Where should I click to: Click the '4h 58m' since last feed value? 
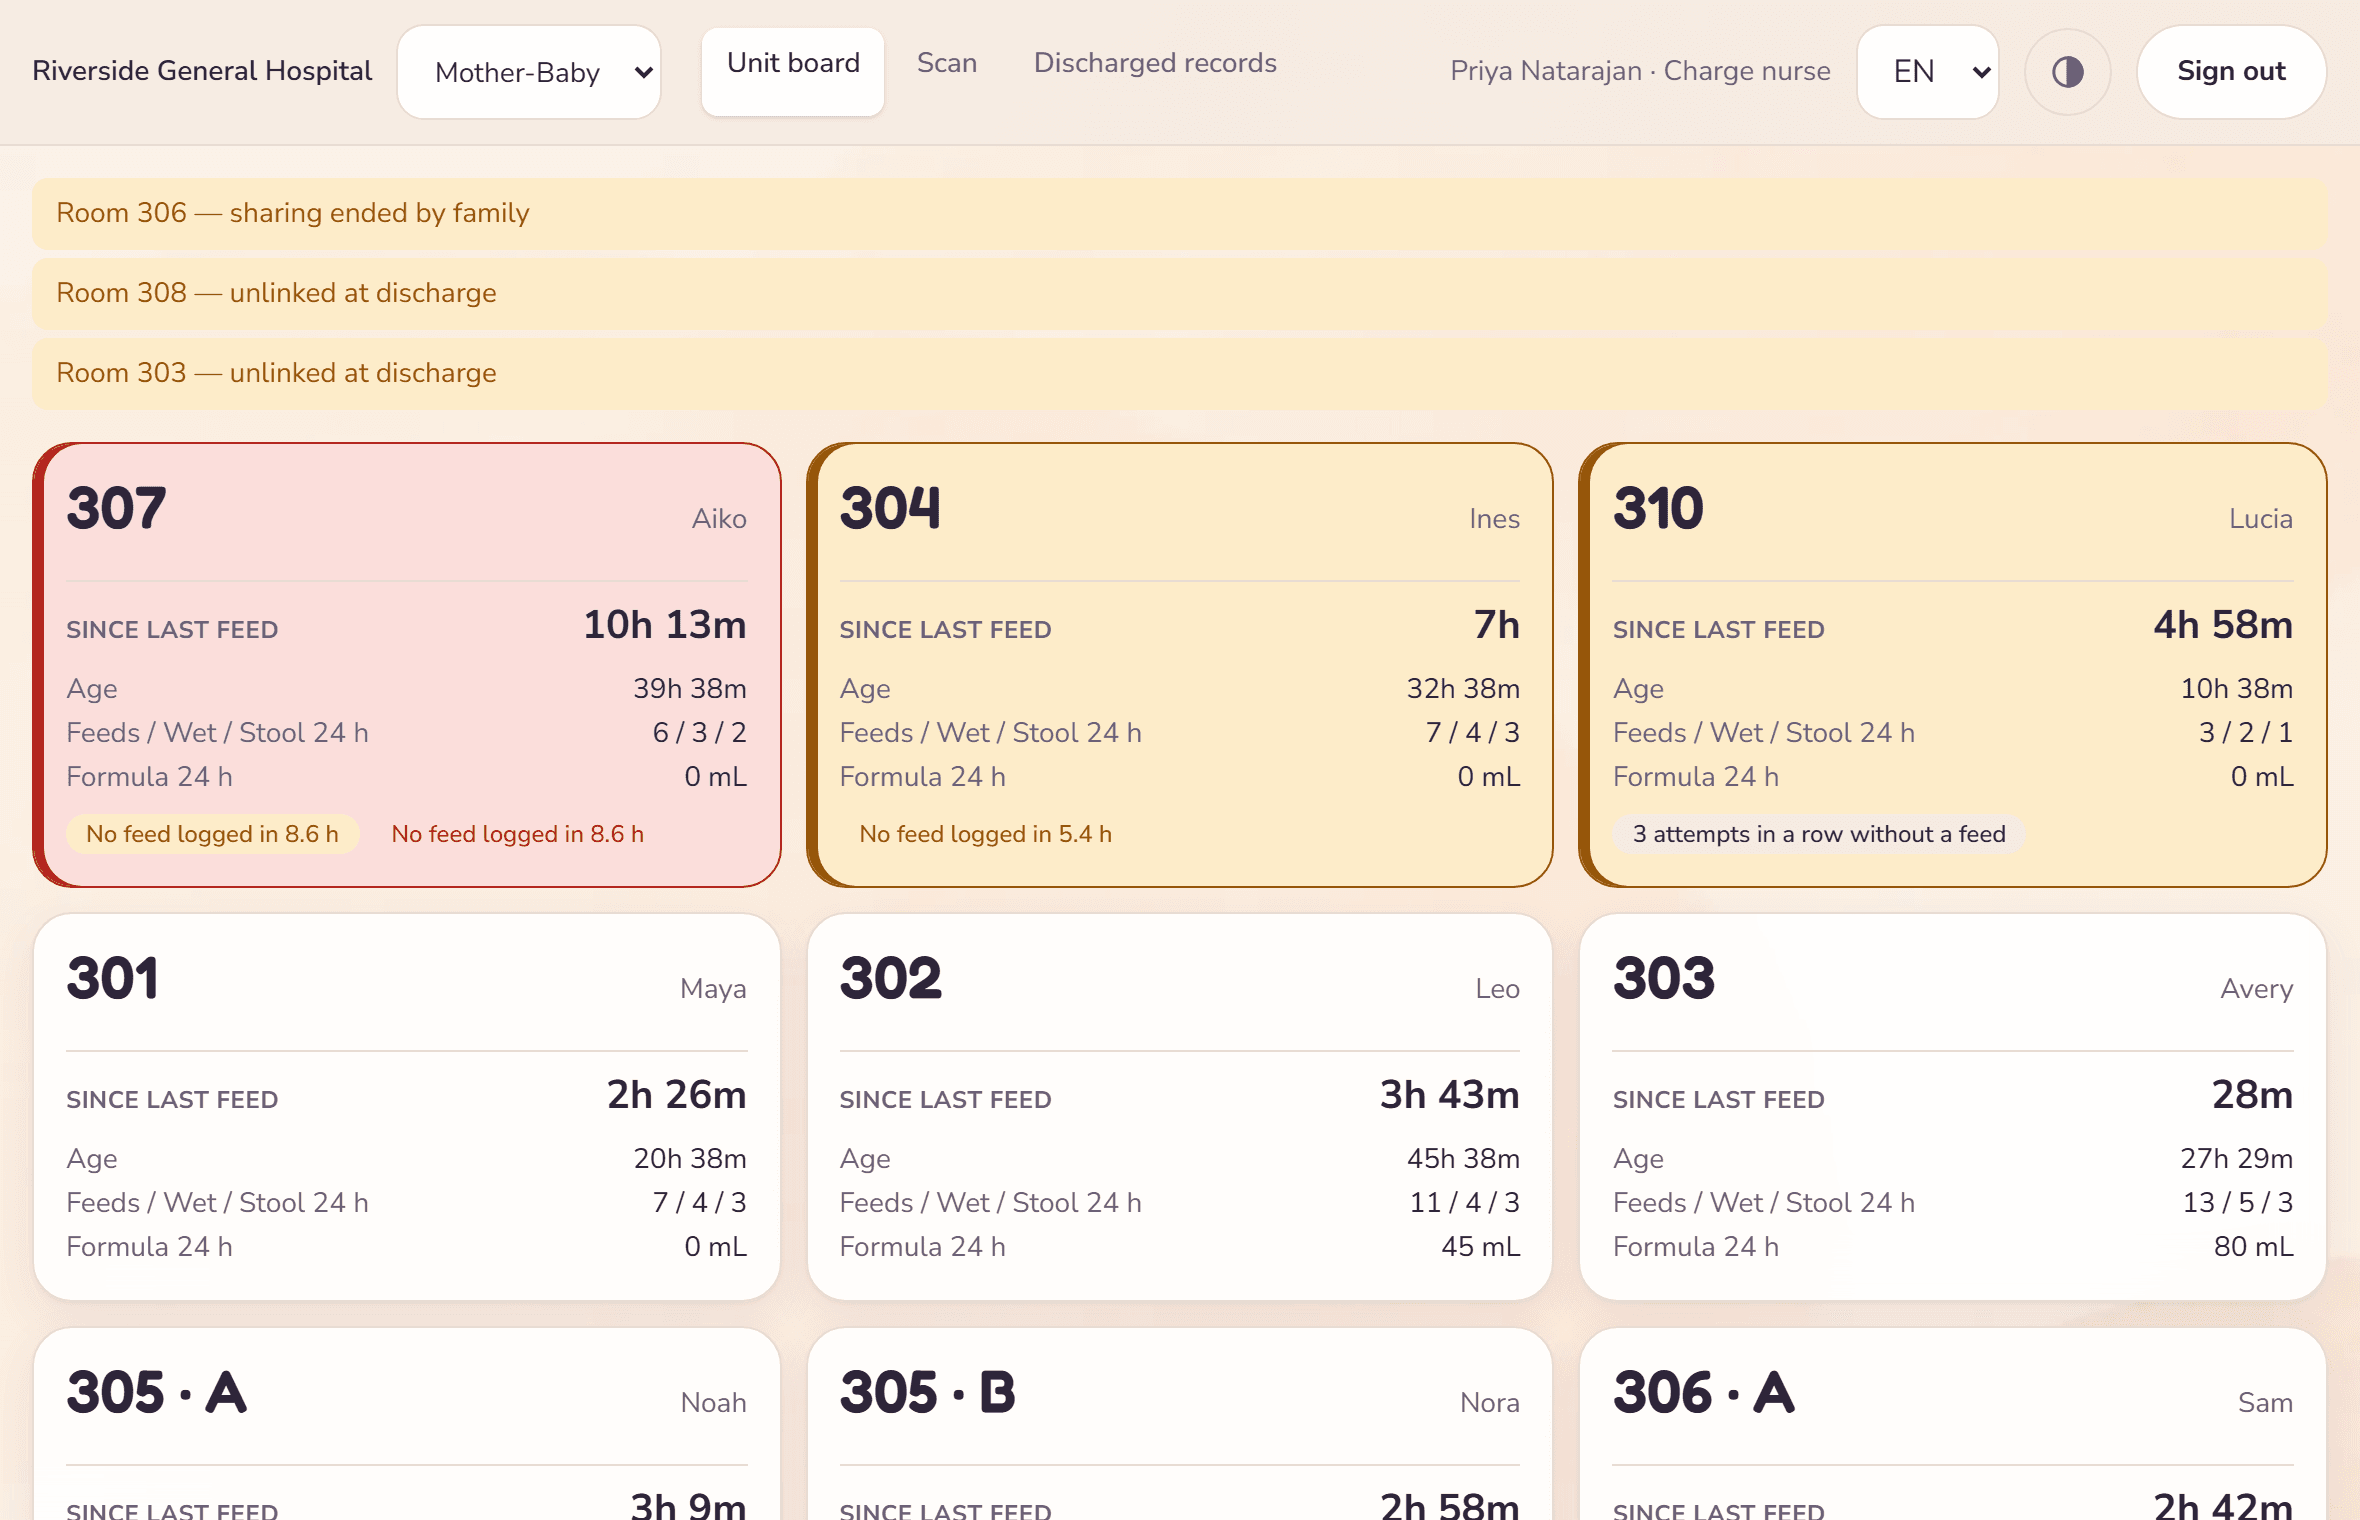[x=2223, y=625]
